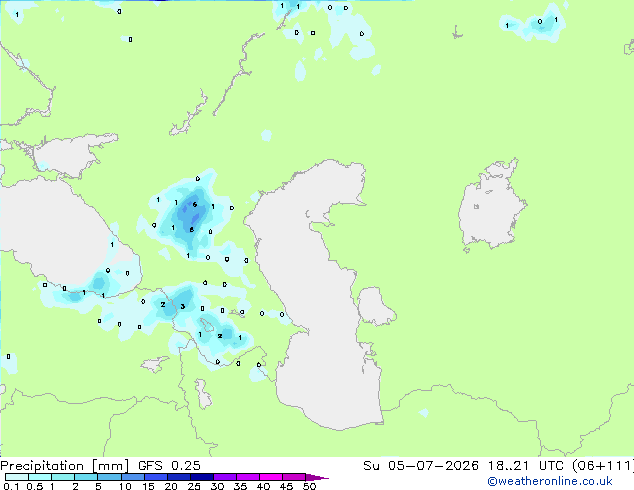This screenshot has height=490, width=634.
Task: Click the 30–35 mm purple legend swatch
Action: click(x=224, y=477)
